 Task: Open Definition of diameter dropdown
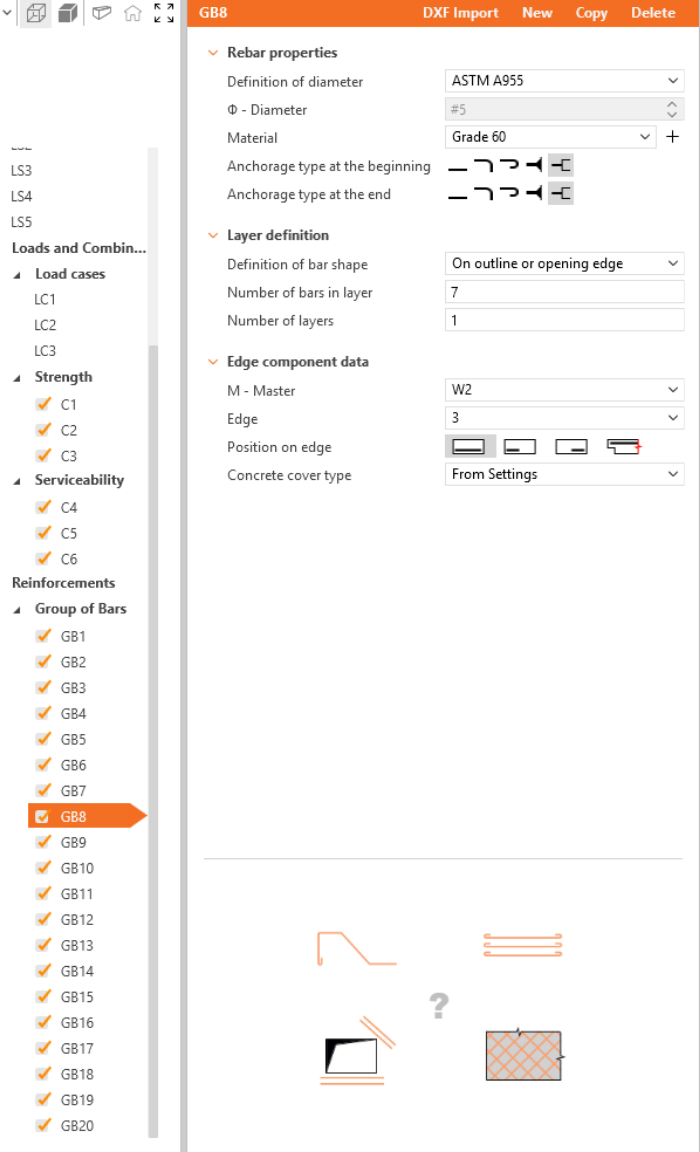(564, 81)
